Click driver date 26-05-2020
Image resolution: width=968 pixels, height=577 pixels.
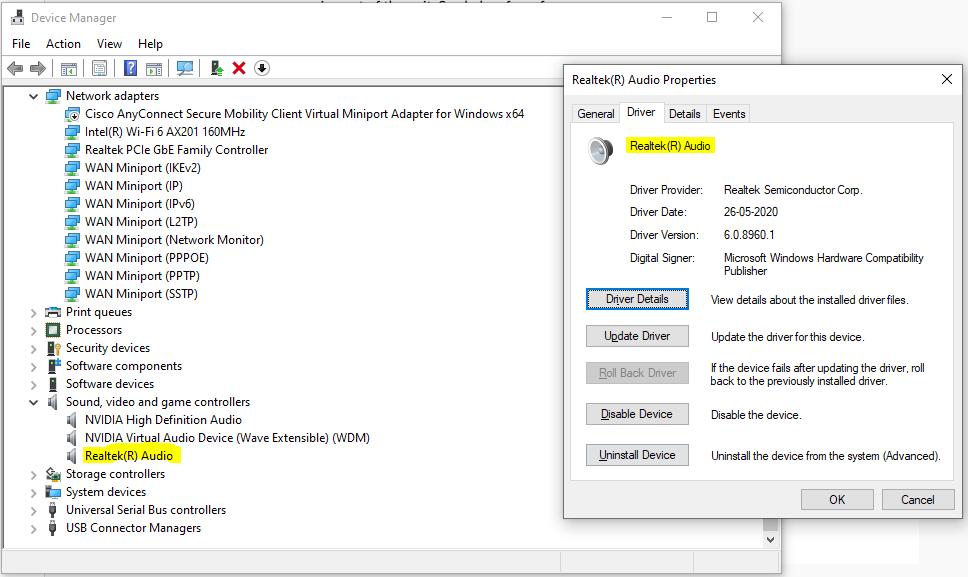(x=751, y=212)
